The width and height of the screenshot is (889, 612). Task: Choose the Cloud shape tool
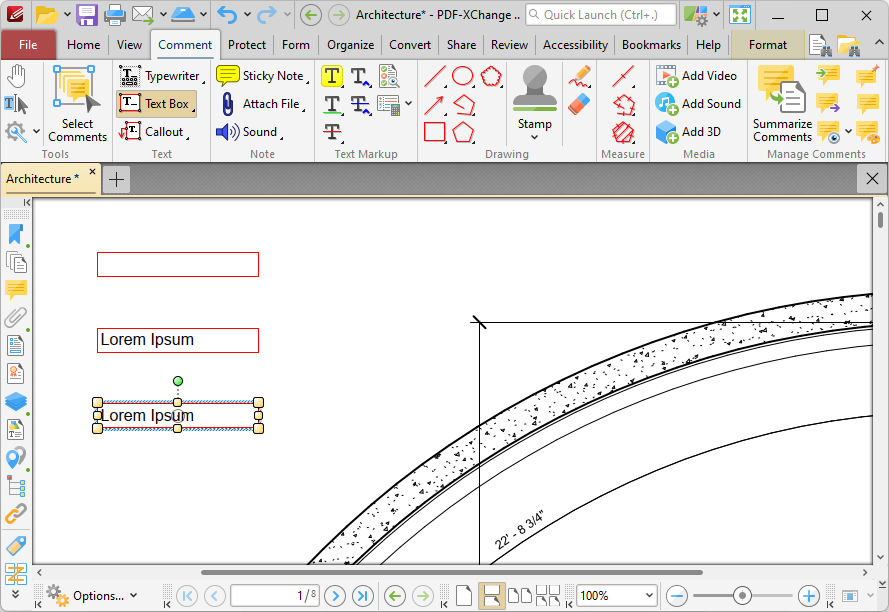click(492, 76)
